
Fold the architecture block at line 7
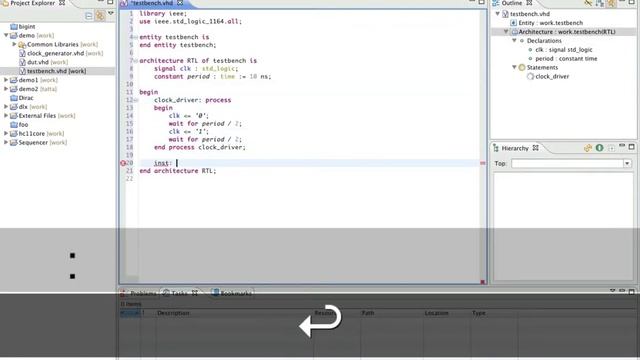(x=136, y=61)
